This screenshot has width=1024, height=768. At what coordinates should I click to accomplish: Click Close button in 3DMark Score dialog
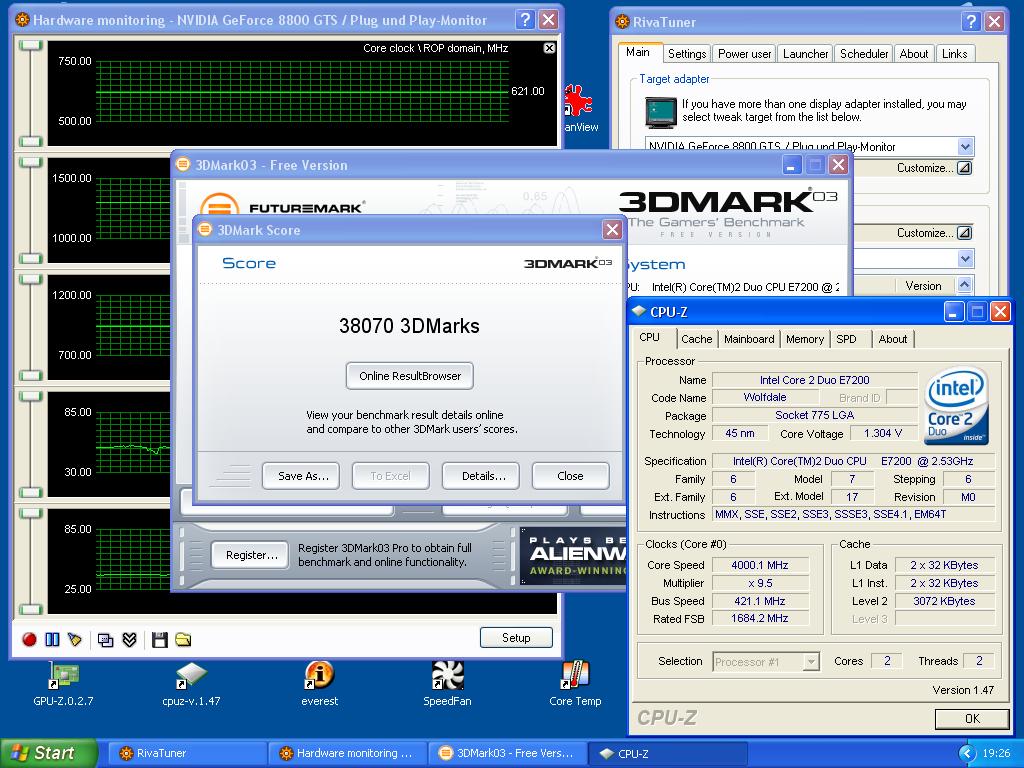pos(570,476)
